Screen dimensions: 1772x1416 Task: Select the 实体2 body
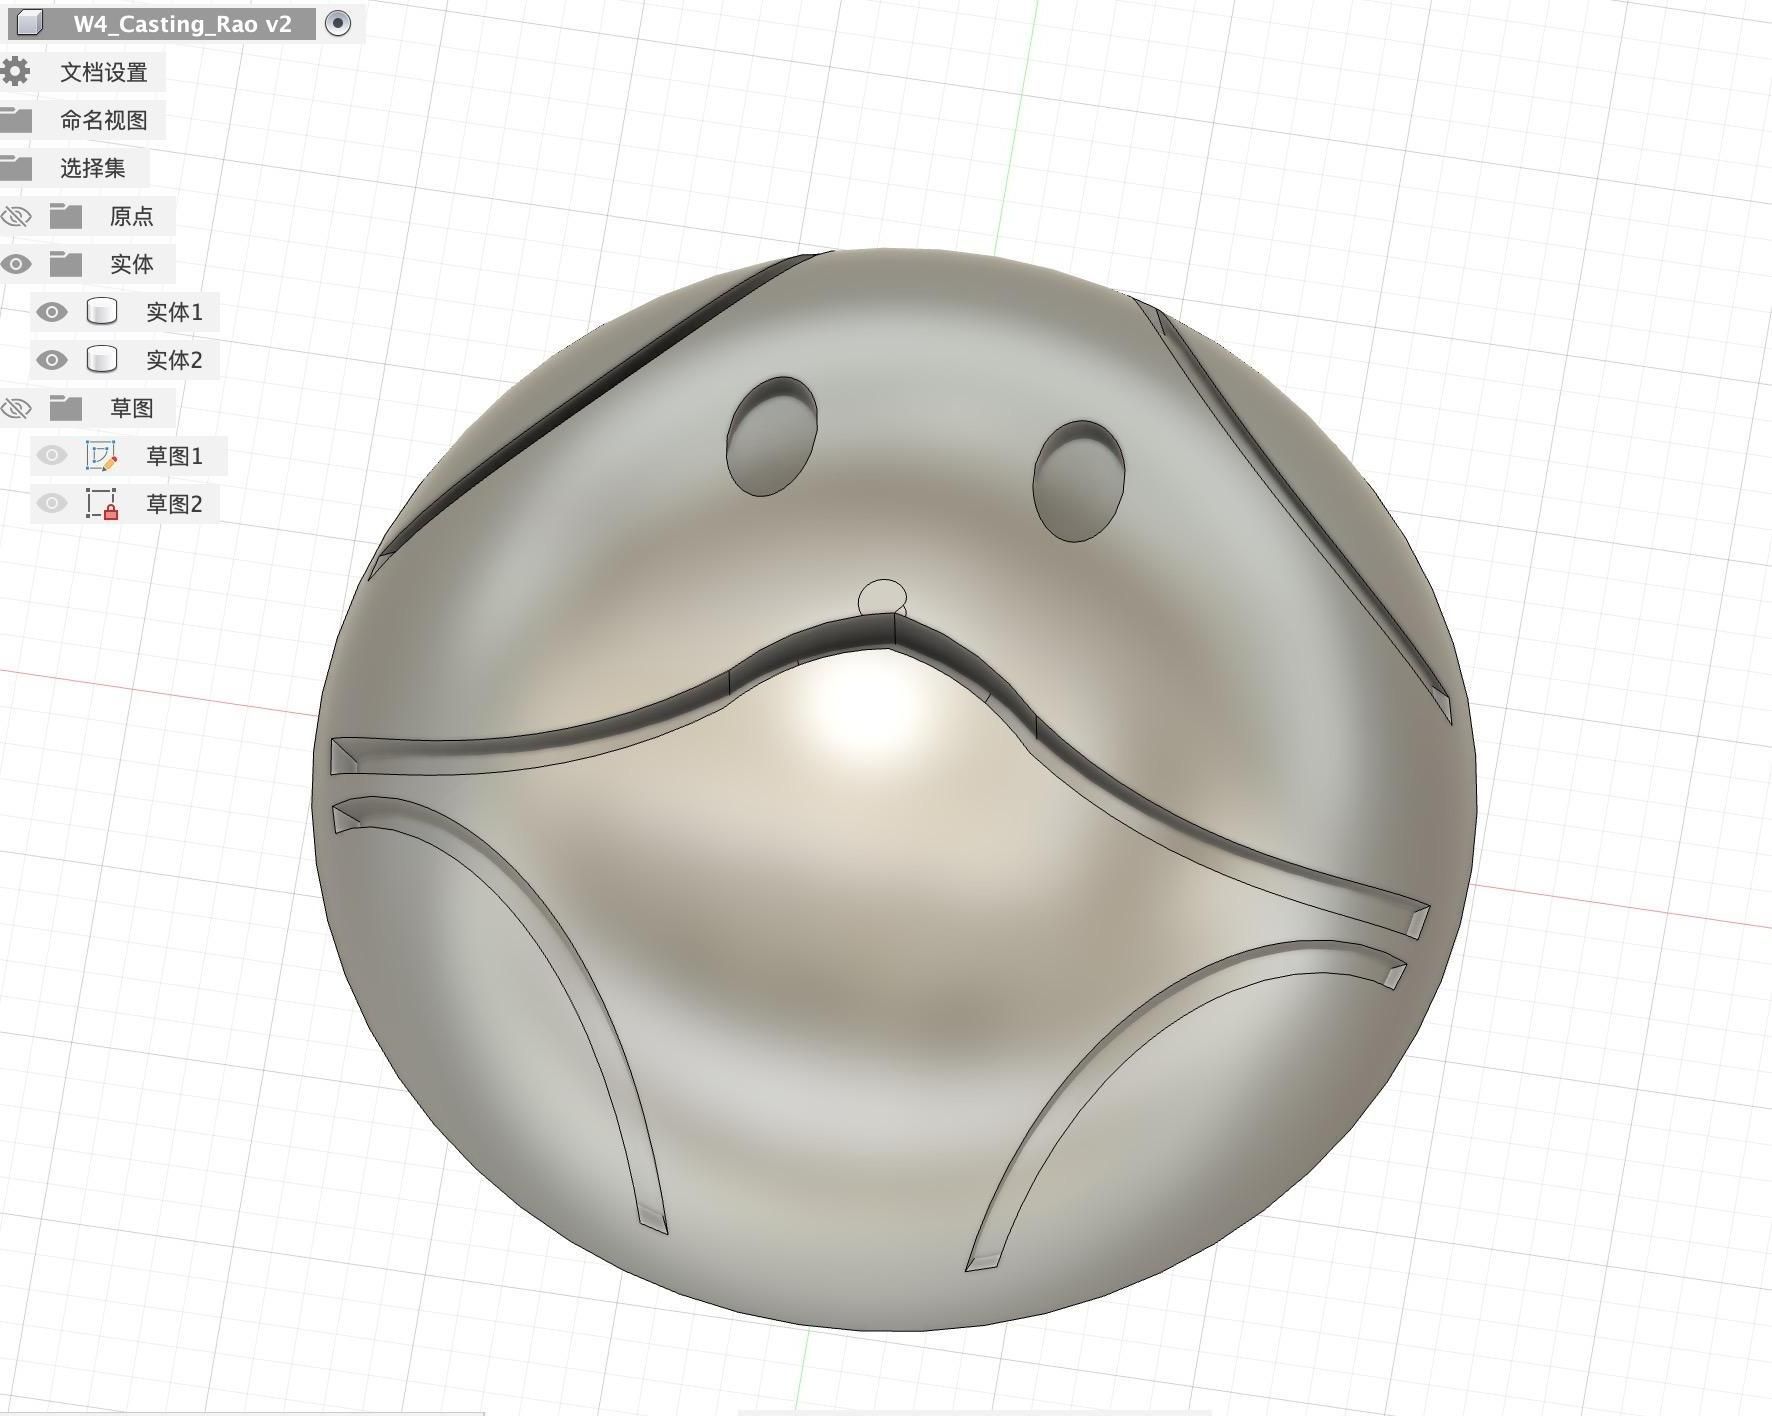pos(174,360)
